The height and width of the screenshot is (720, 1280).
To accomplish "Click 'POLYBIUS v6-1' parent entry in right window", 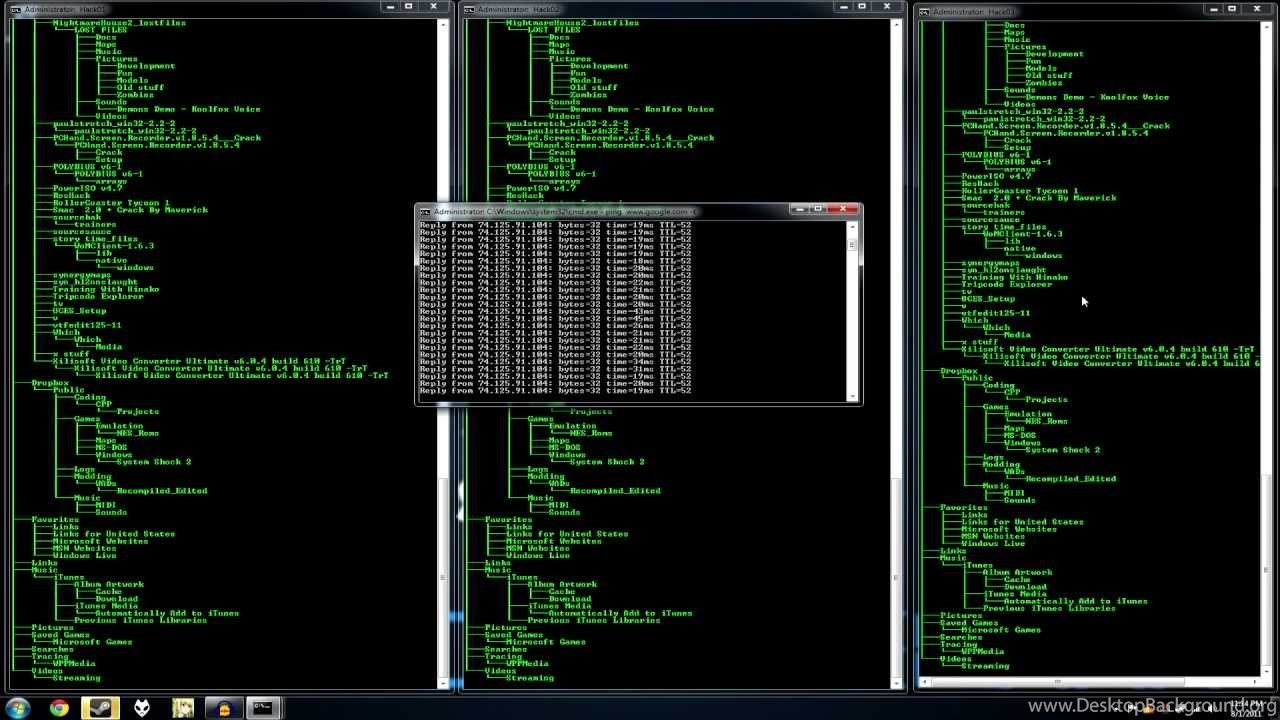I will point(996,155).
